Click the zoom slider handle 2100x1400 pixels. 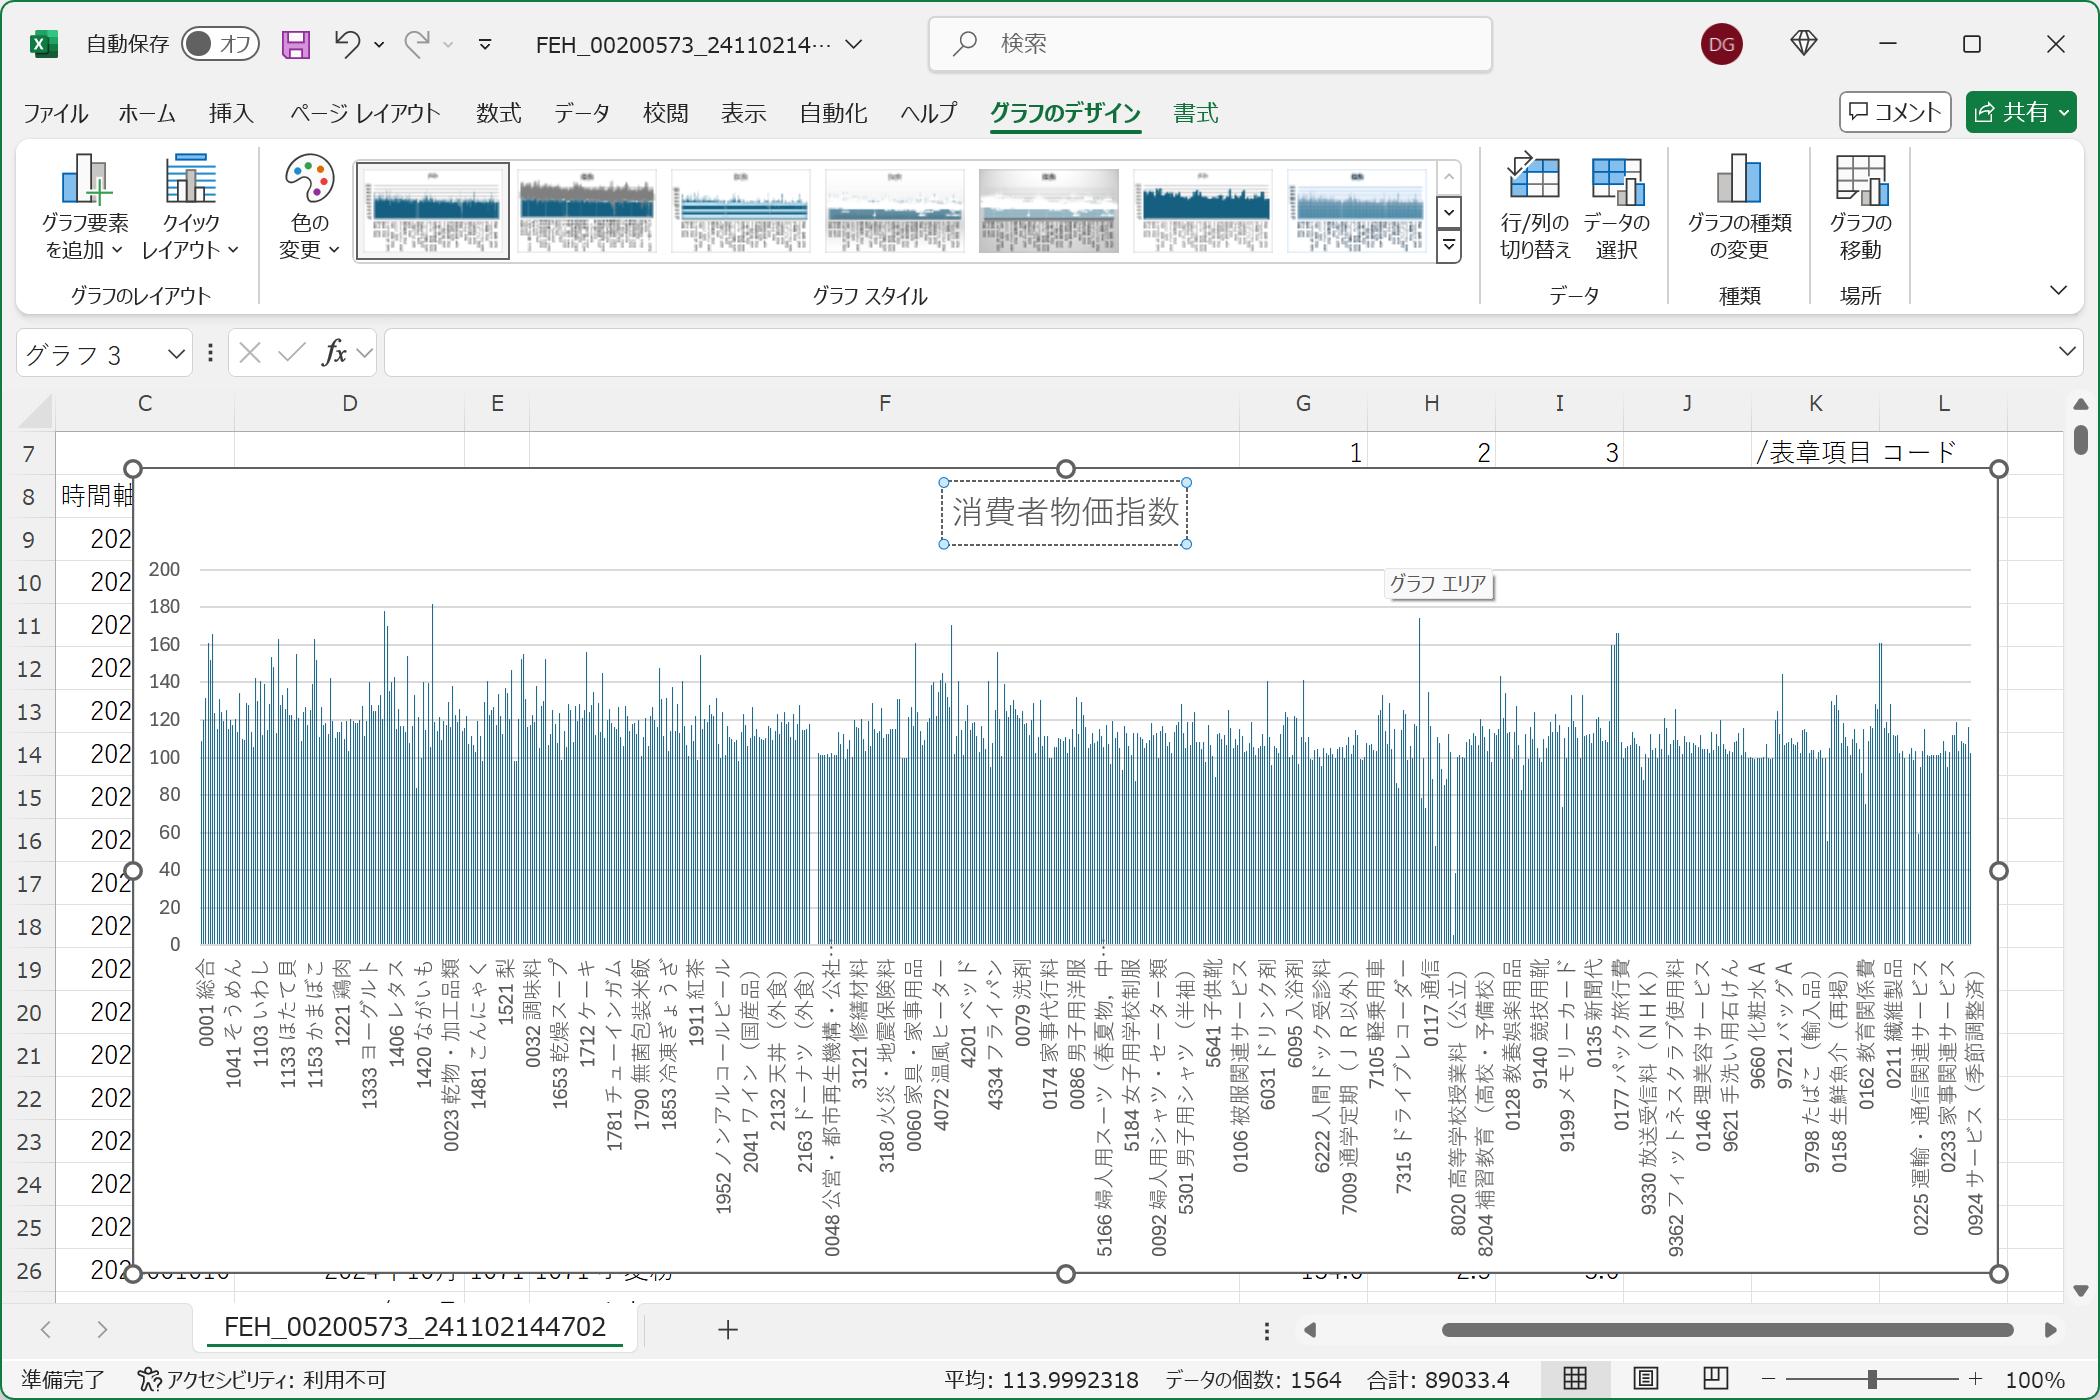click(x=1872, y=1380)
